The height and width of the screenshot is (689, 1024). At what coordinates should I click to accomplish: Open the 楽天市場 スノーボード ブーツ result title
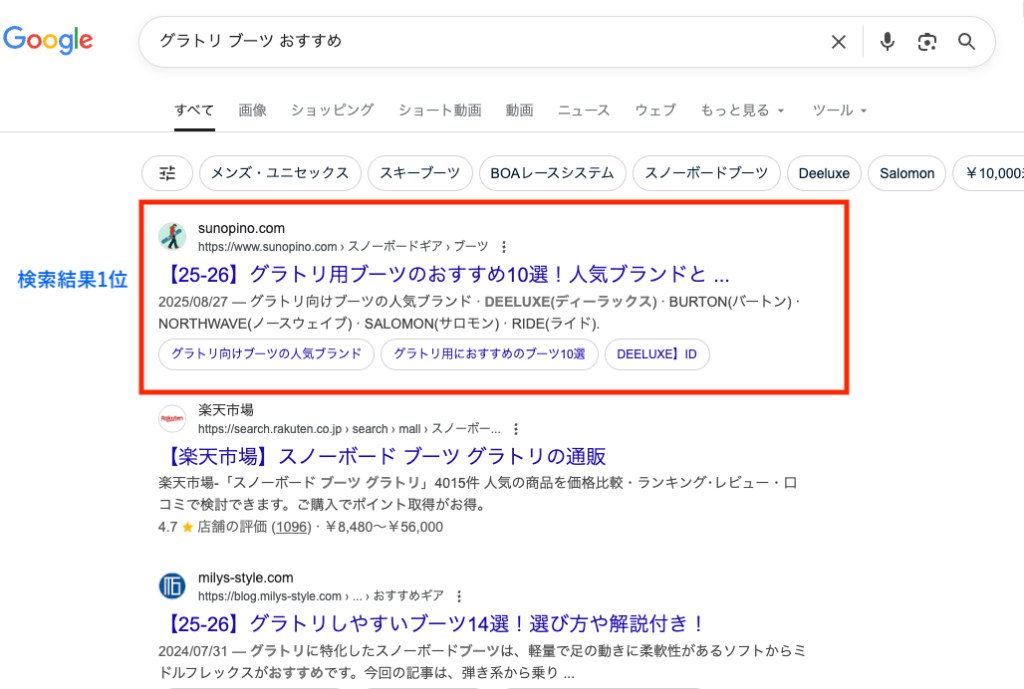(383, 457)
